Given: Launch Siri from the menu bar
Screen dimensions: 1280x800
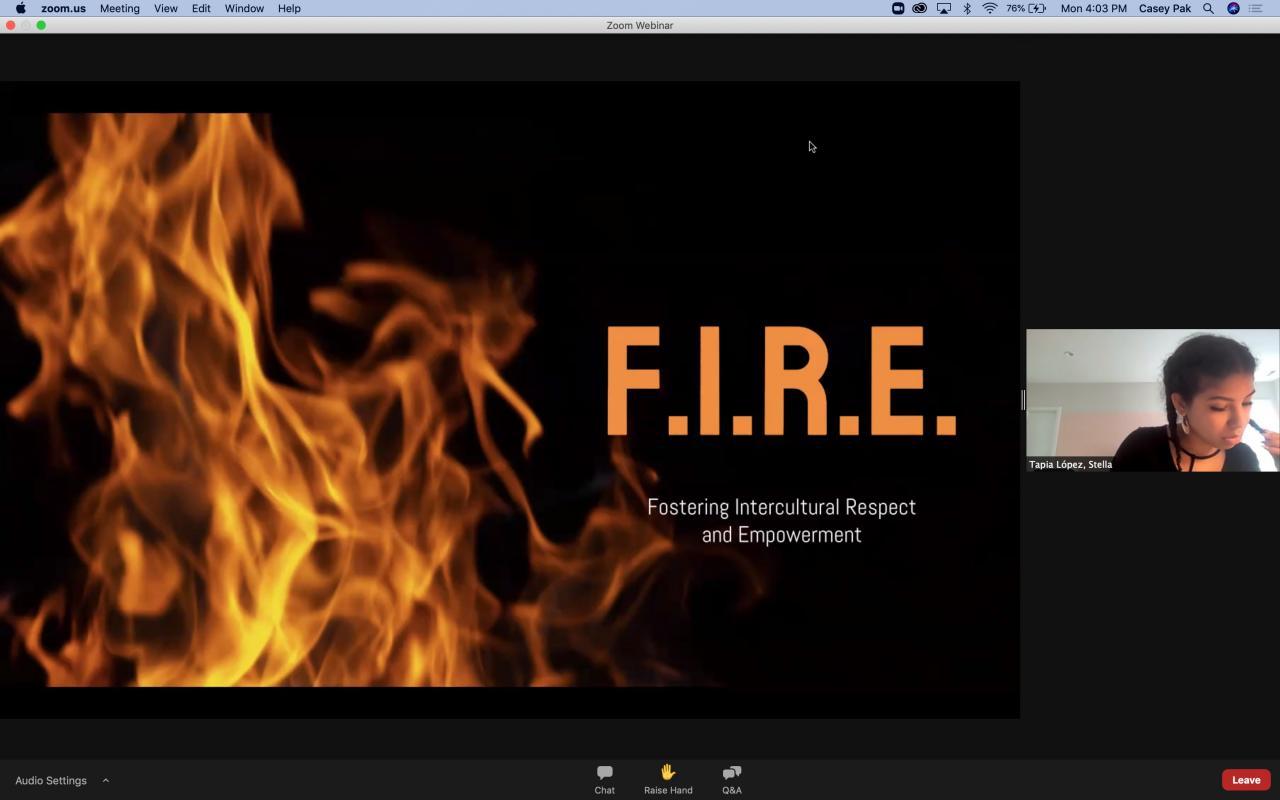Looking at the screenshot, I should coord(1233,8).
